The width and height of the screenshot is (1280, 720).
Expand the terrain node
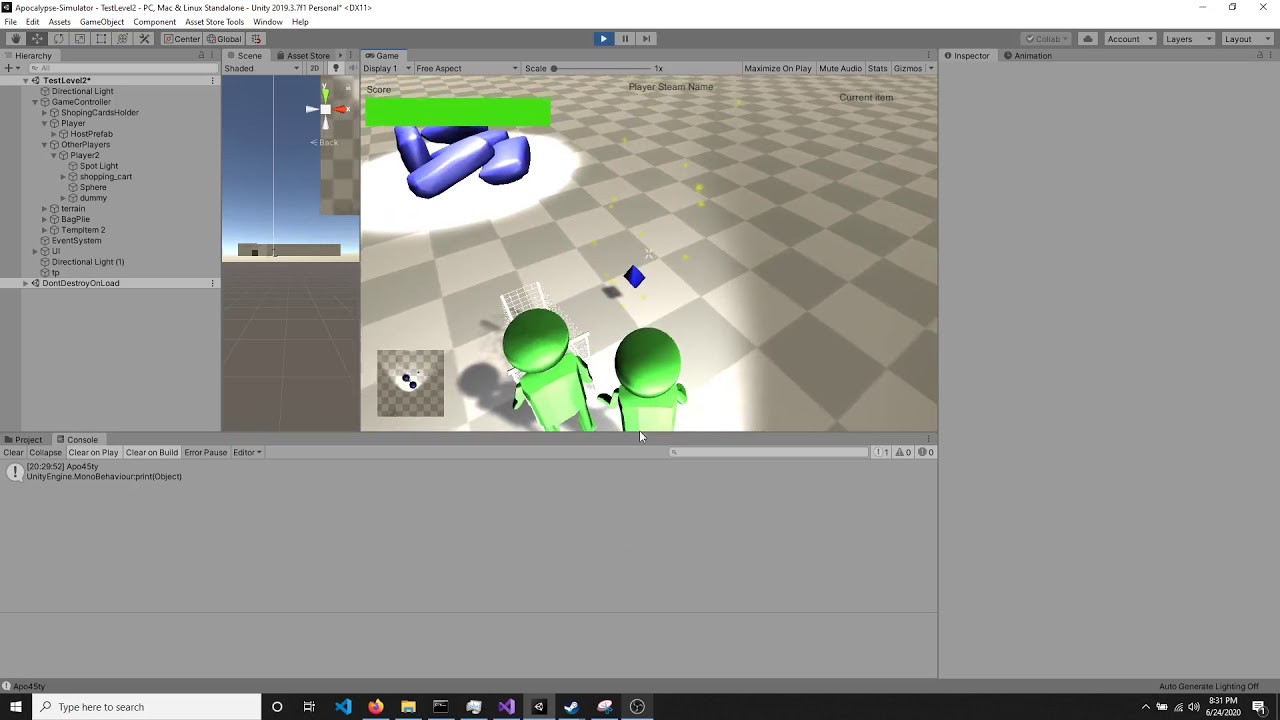click(x=44, y=209)
